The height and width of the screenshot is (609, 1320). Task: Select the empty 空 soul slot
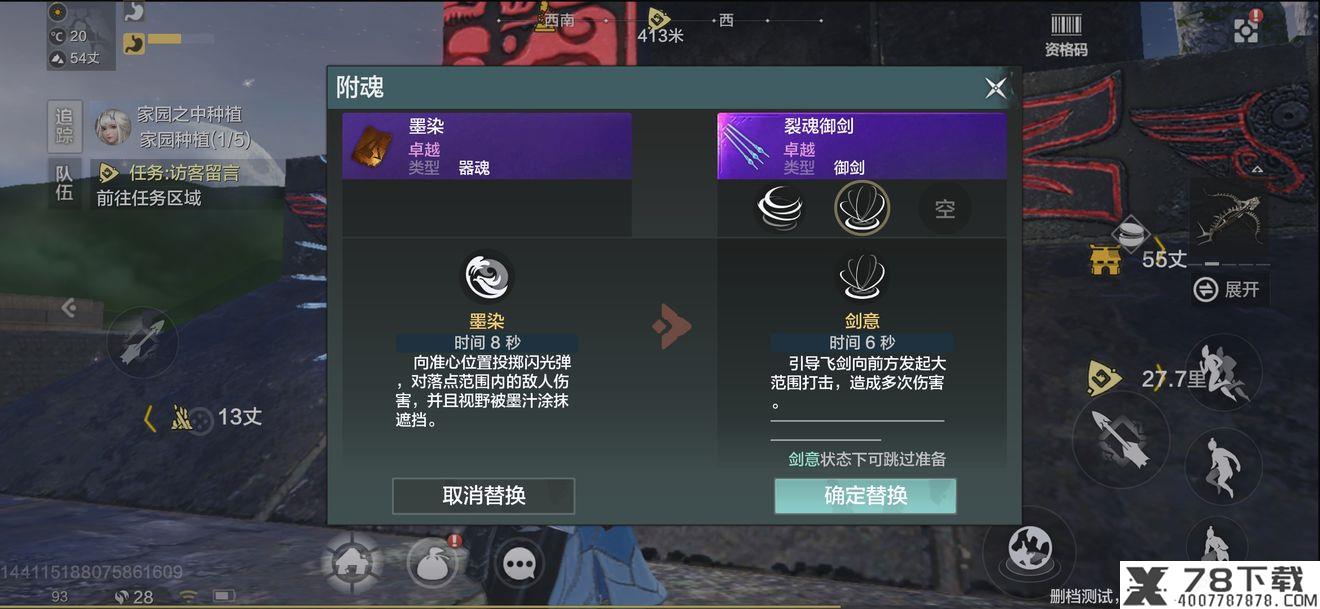945,208
